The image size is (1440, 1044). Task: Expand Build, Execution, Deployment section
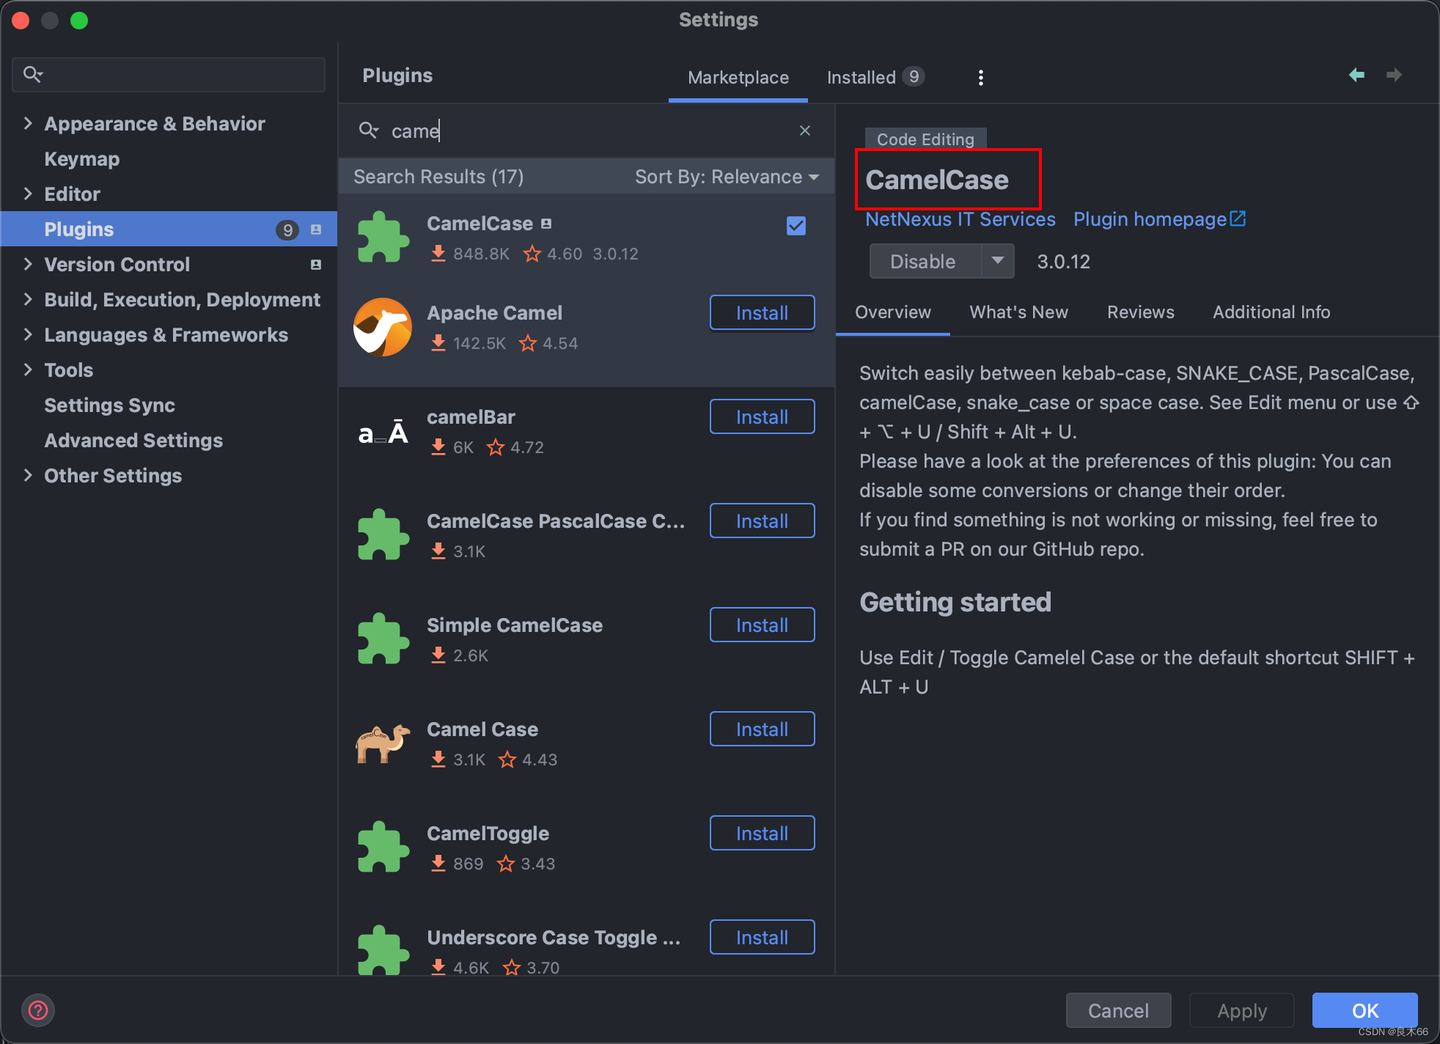pos(28,299)
